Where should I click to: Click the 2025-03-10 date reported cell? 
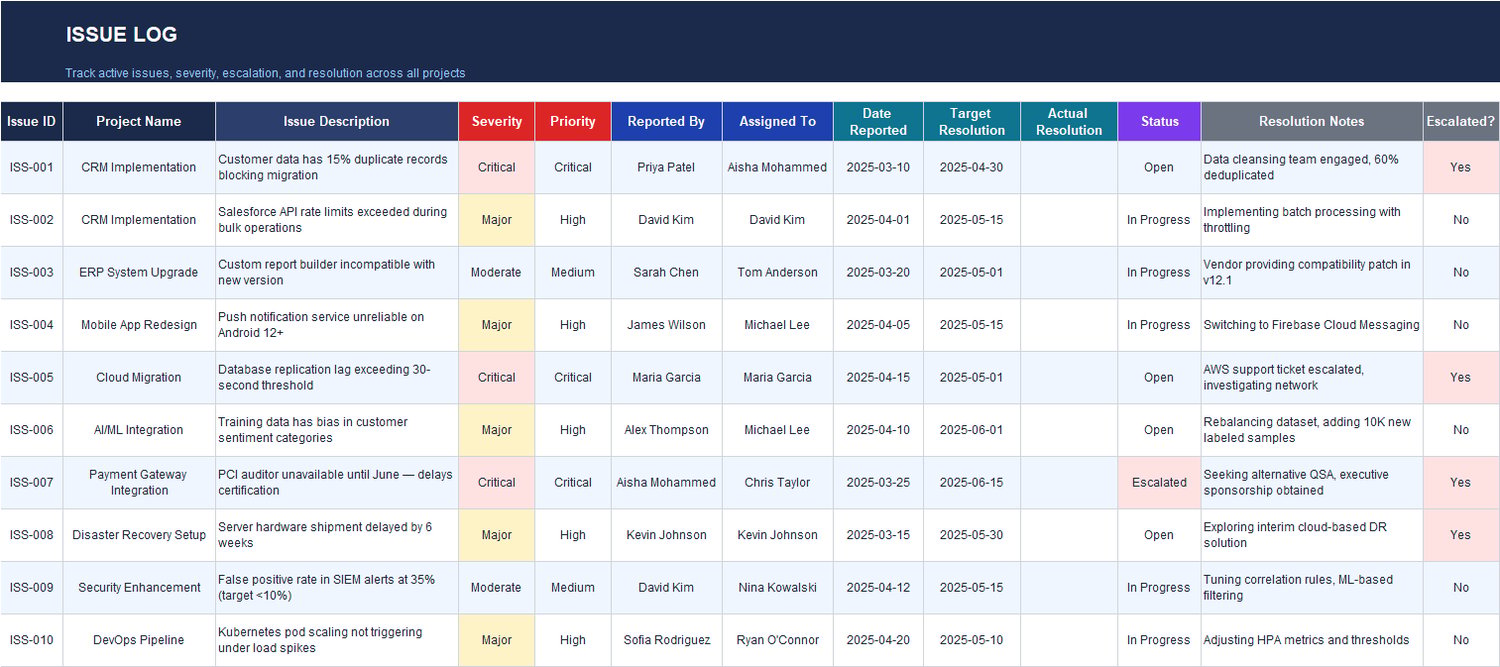[878, 167]
